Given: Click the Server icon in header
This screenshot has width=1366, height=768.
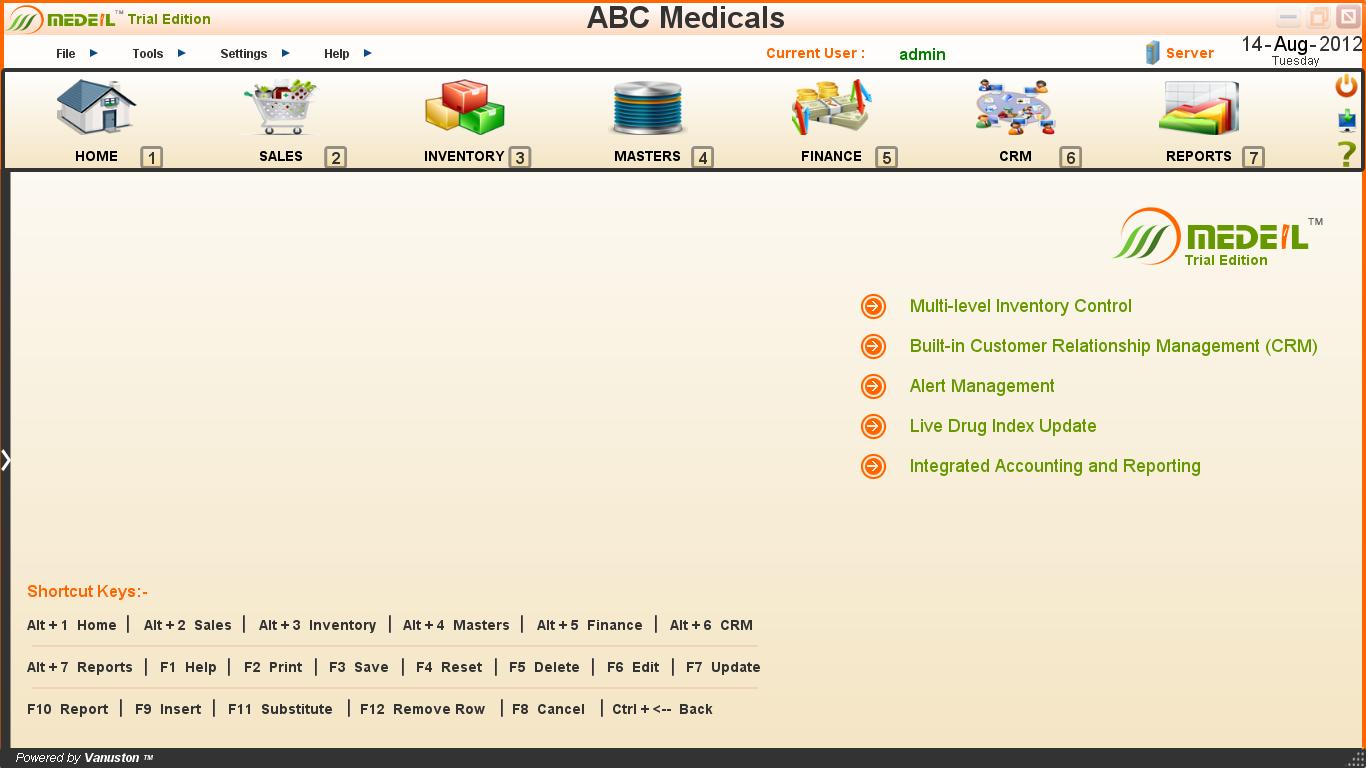Looking at the screenshot, I should coord(1152,53).
